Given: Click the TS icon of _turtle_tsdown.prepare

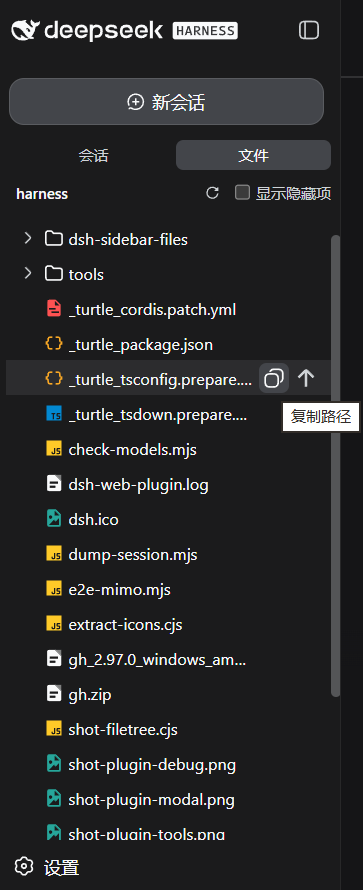Looking at the screenshot, I should tap(54, 414).
